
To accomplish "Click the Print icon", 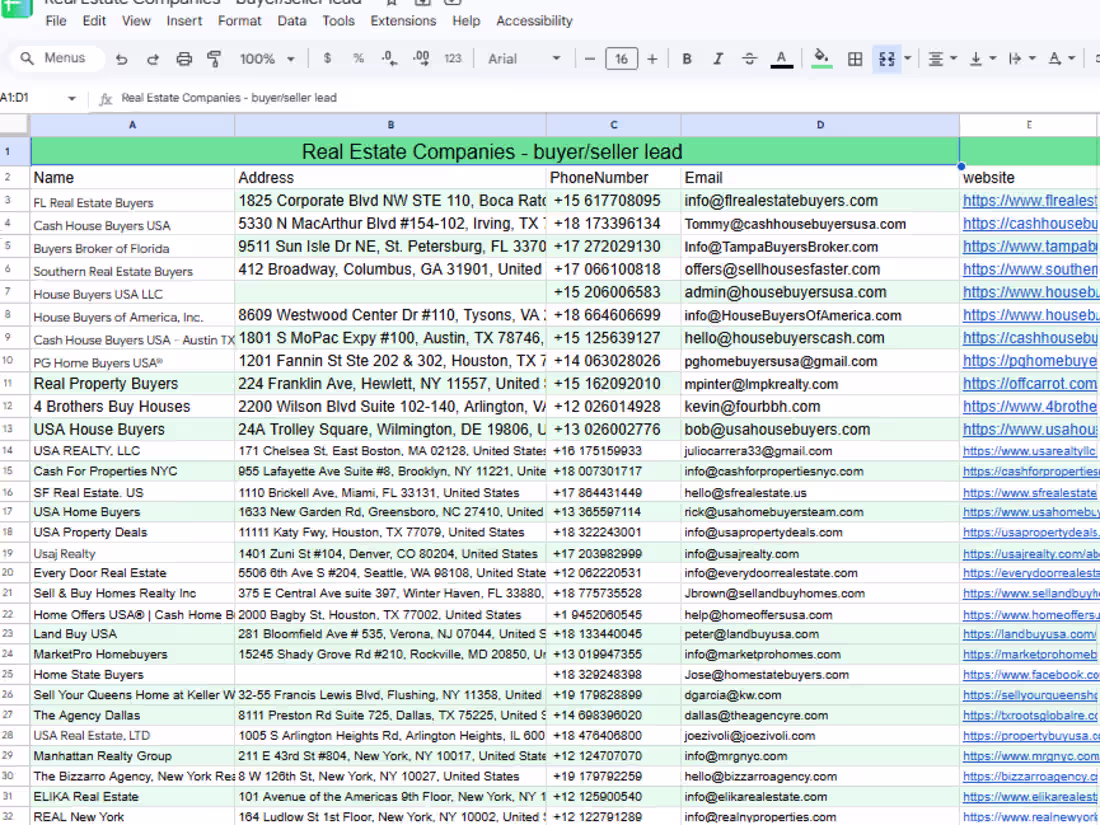I will (184, 60).
